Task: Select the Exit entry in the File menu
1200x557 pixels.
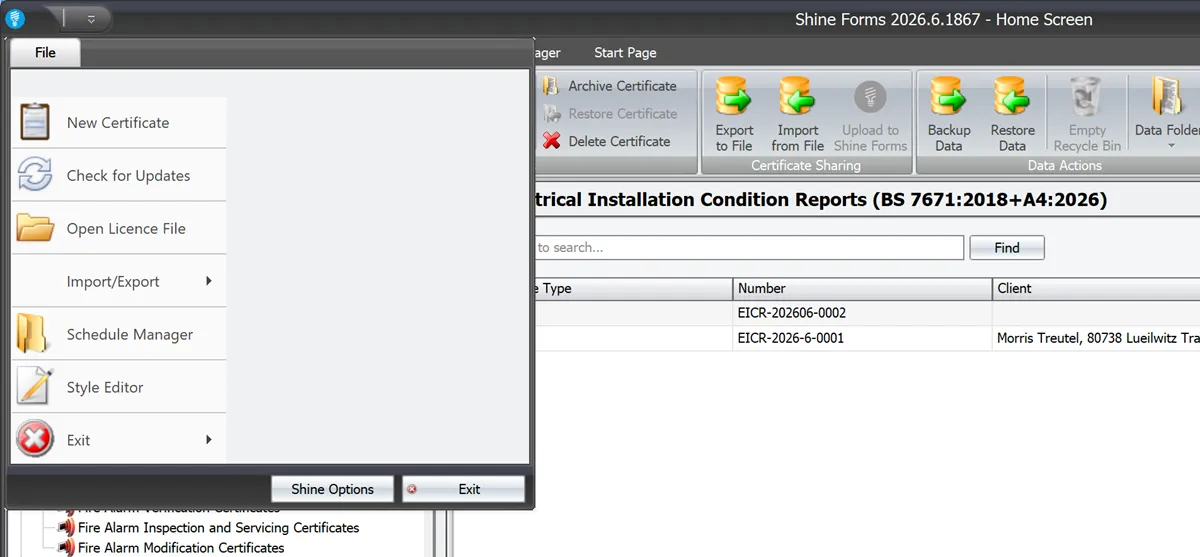Action: [119, 440]
